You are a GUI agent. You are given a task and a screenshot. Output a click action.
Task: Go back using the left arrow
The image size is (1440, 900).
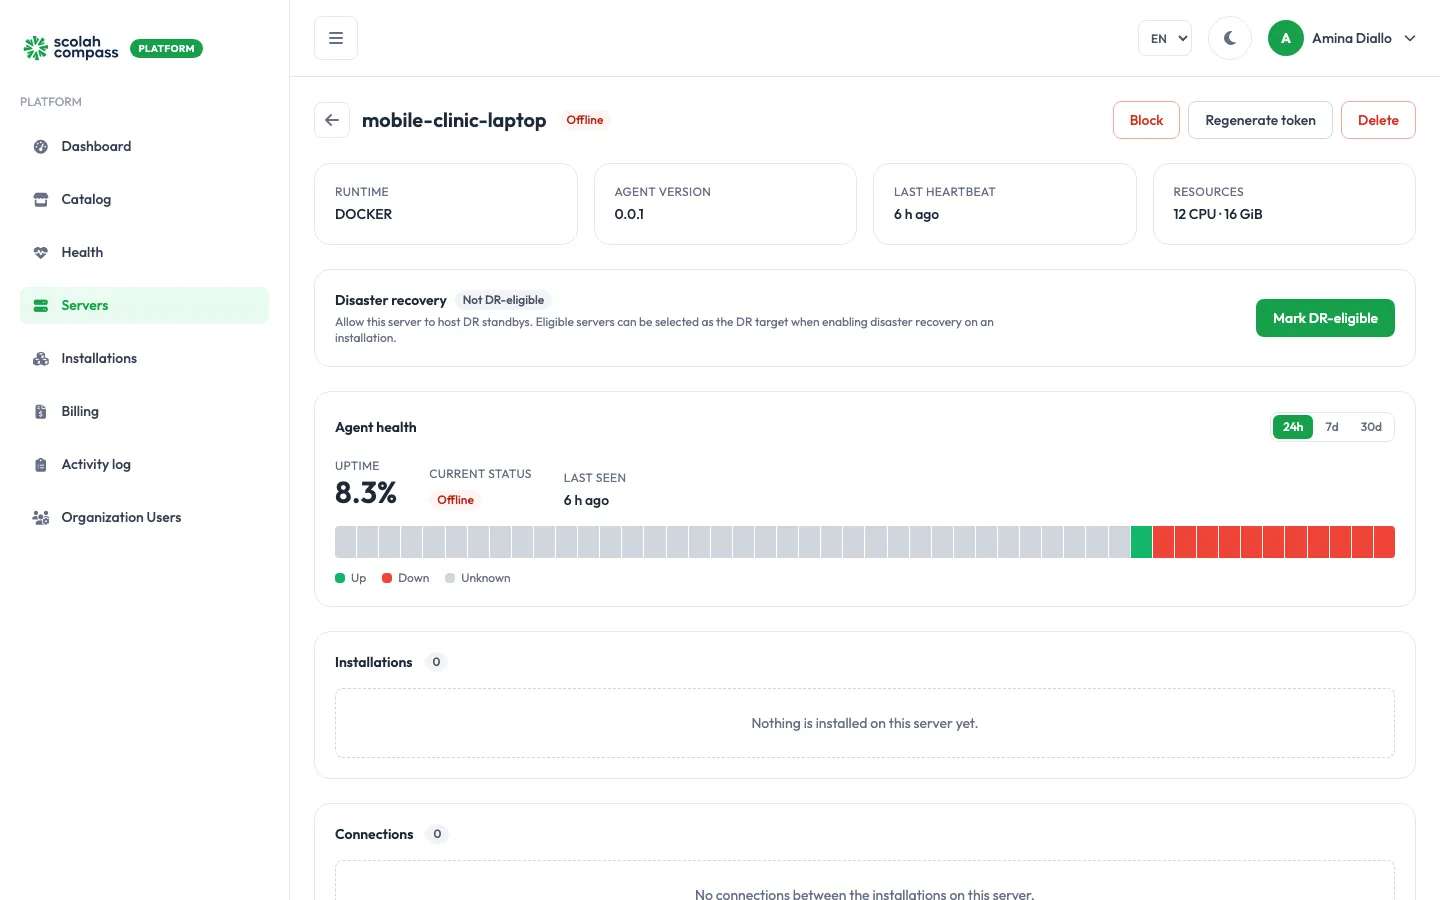coord(332,120)
